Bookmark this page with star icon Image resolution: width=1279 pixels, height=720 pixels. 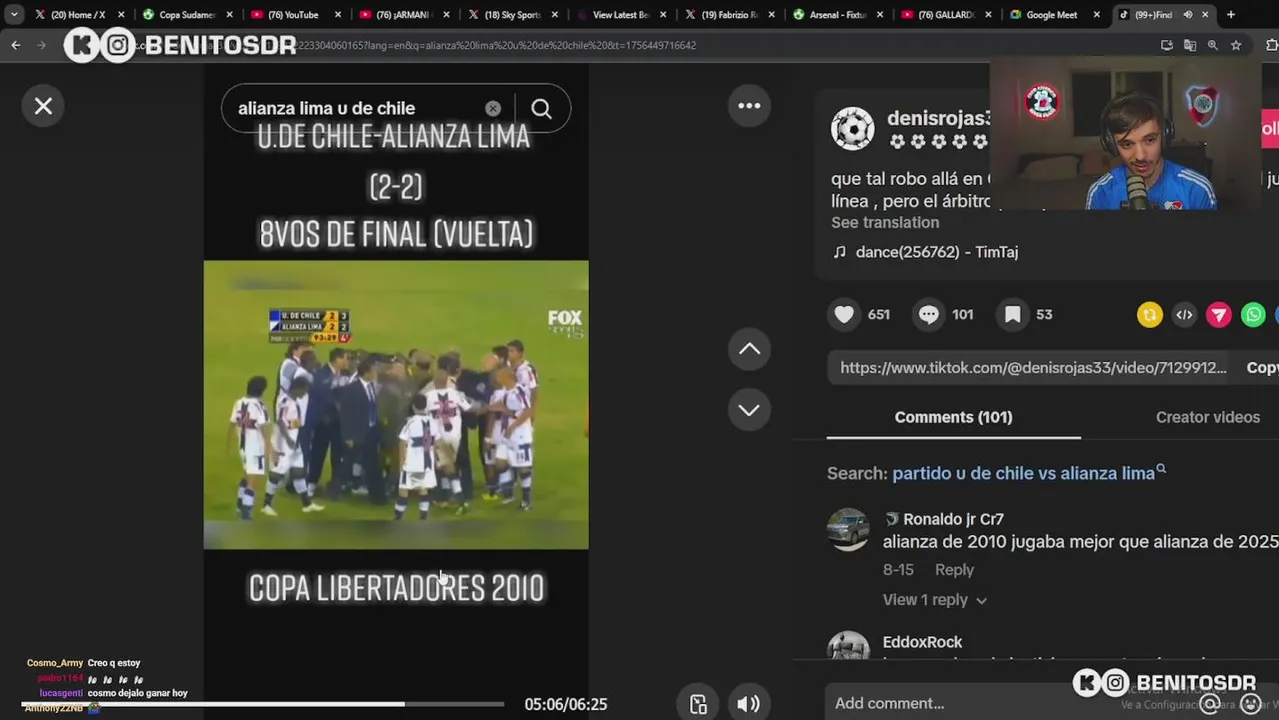tap(1236, 45)
